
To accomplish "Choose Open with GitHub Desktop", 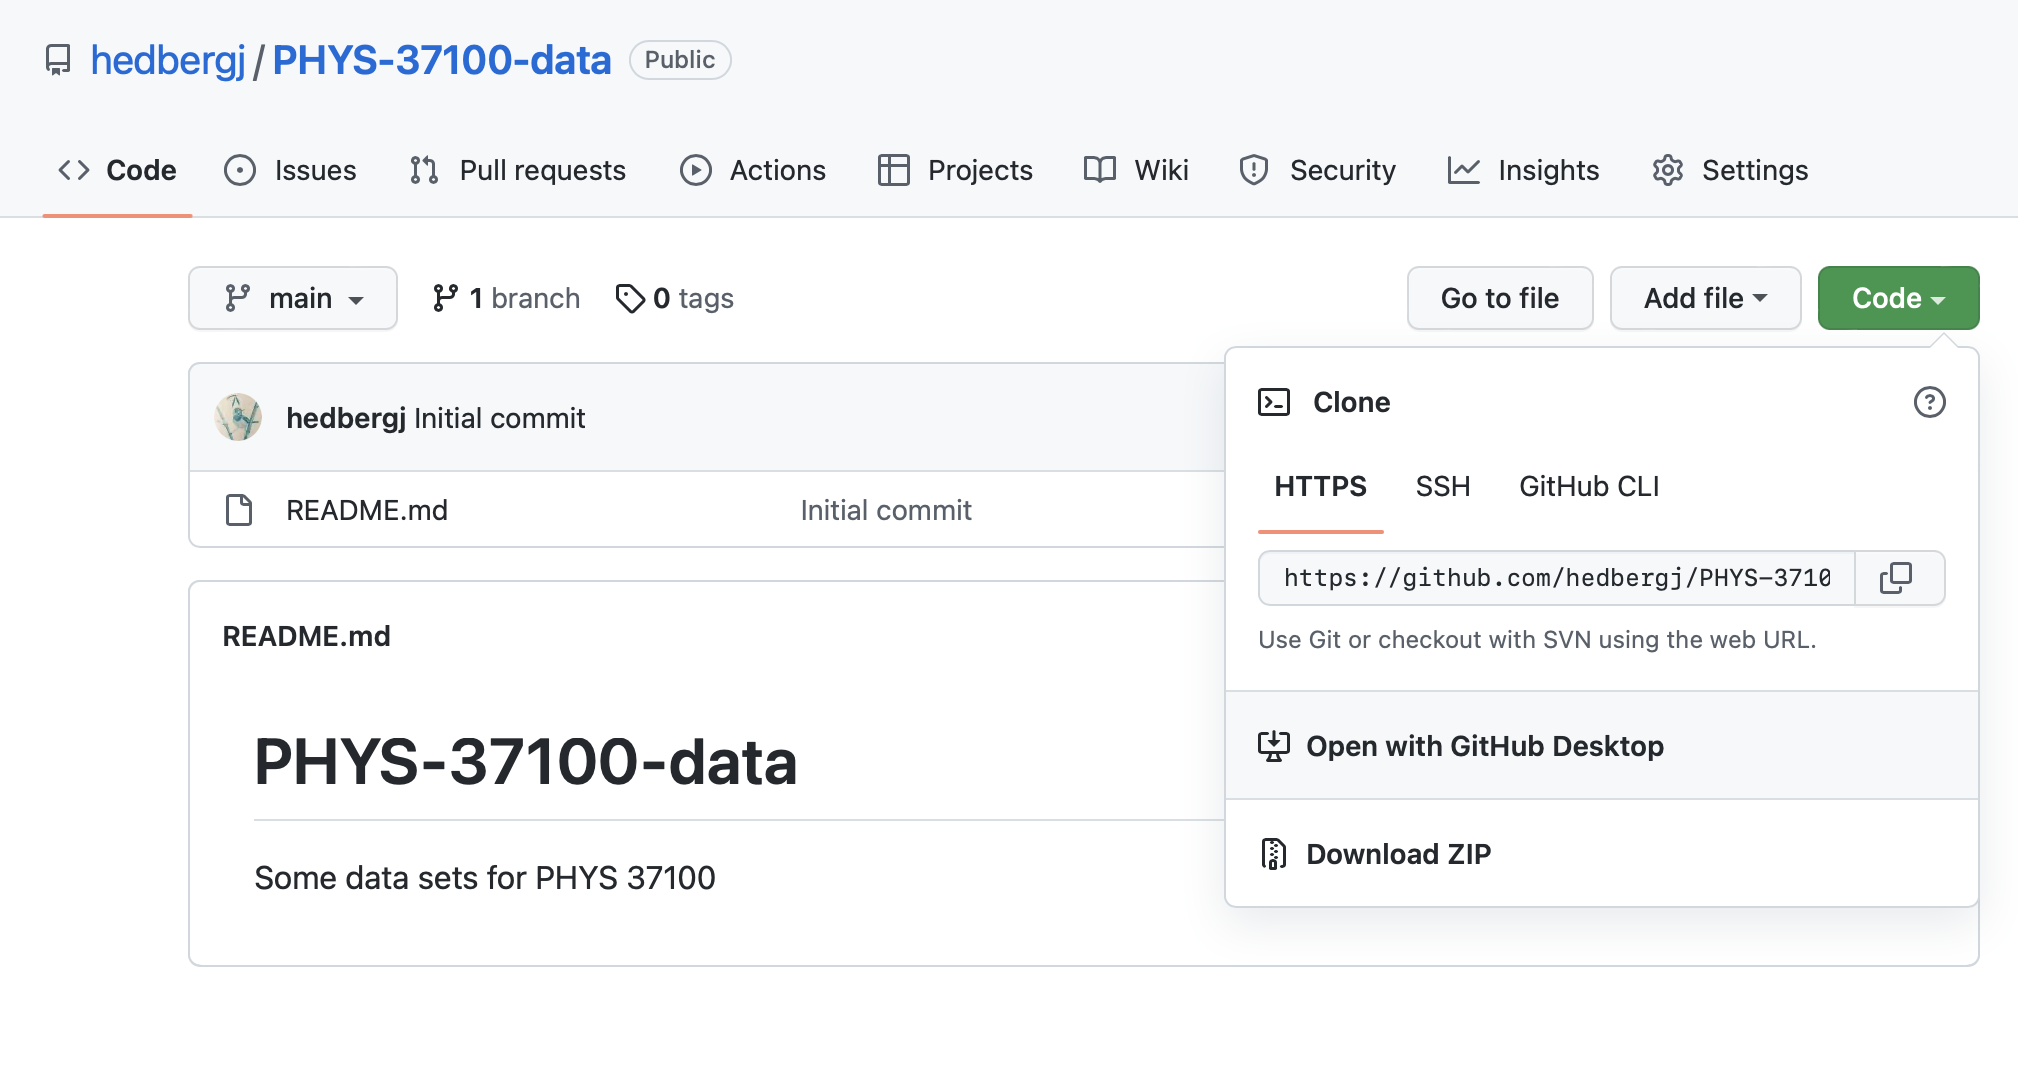I will (x=1602, y=746).
